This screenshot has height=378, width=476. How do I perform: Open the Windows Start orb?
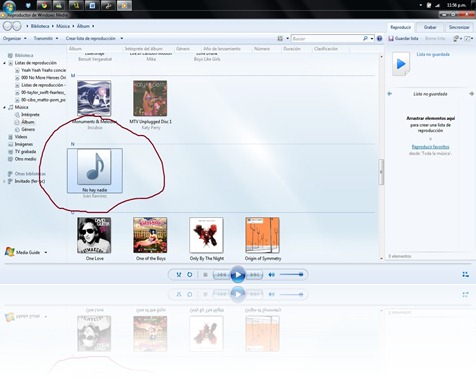pos(9,6)
